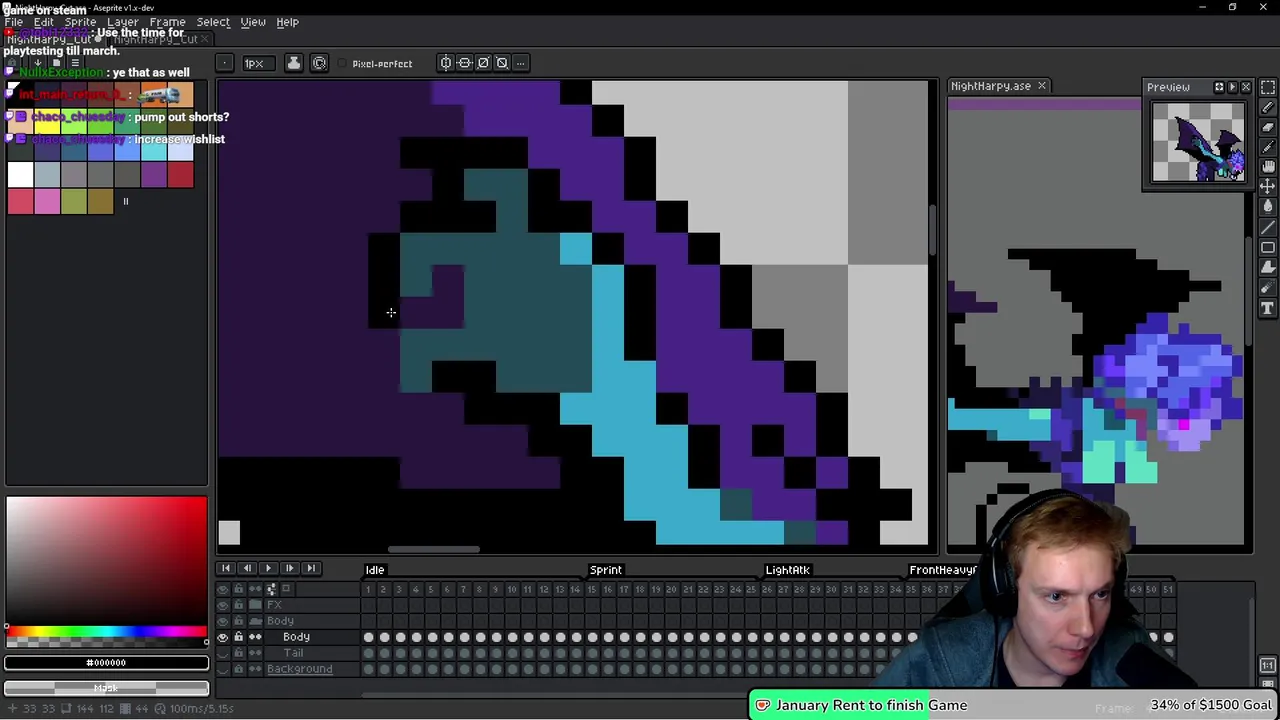Click the LightAtk animation tag

tap(787, 570)
